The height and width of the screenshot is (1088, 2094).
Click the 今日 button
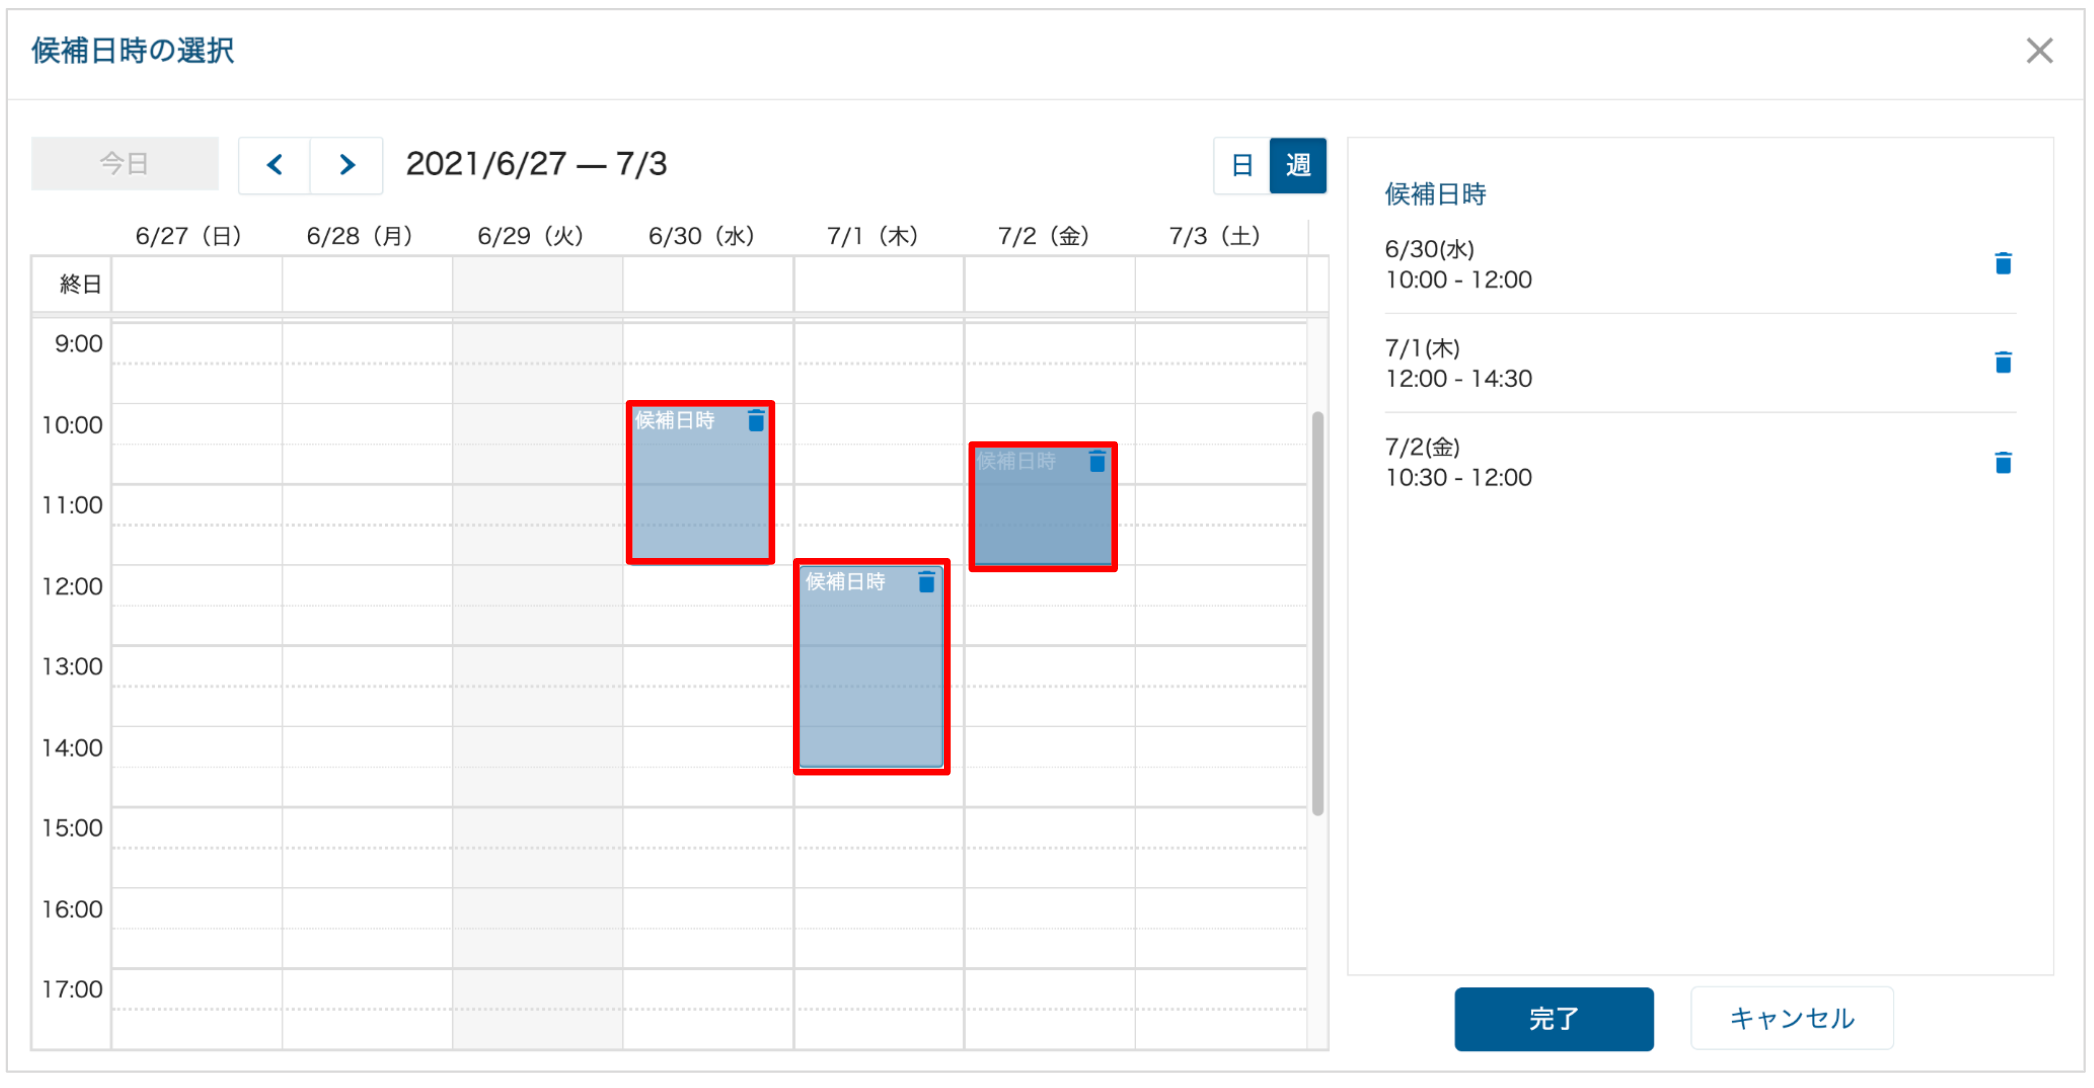(125, 164)
